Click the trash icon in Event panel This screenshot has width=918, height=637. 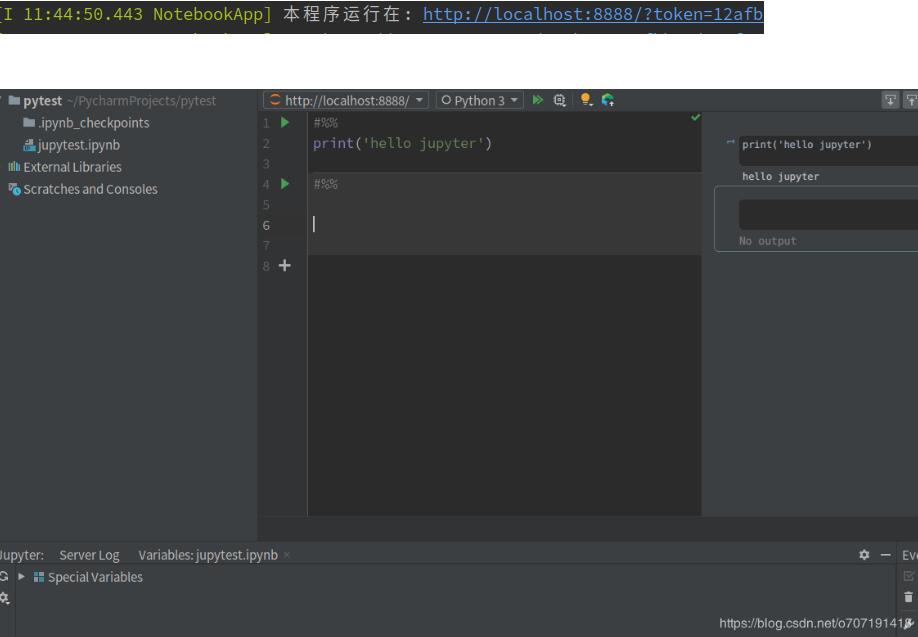[x=908, y=597]
